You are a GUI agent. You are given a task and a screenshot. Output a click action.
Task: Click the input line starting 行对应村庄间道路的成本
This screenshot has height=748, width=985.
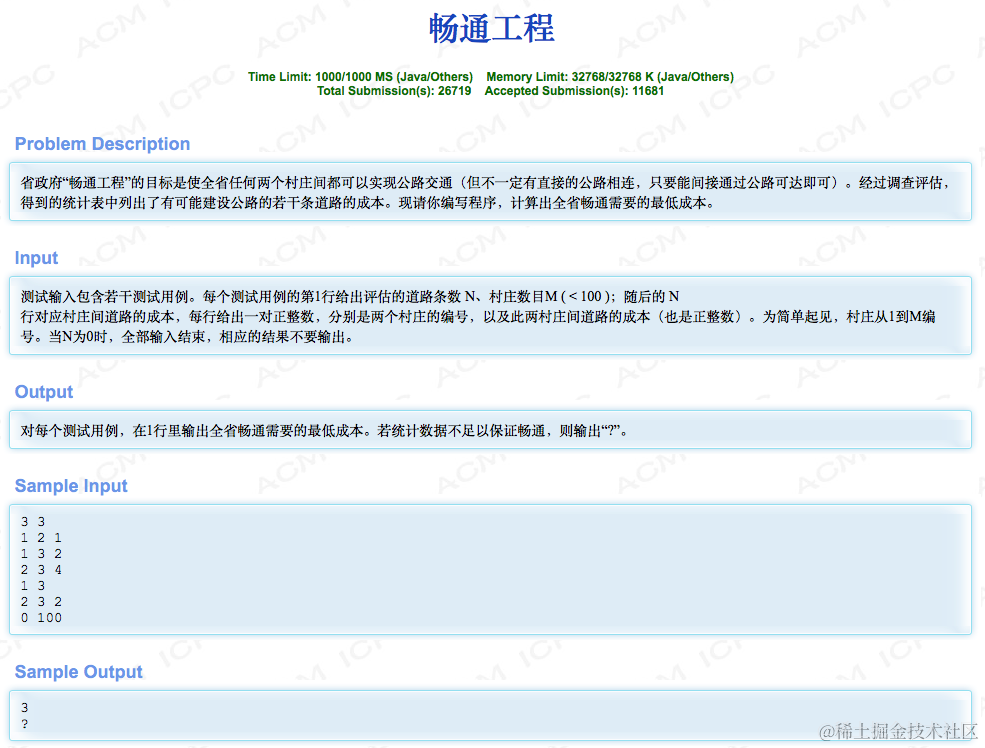pos(478,317)
